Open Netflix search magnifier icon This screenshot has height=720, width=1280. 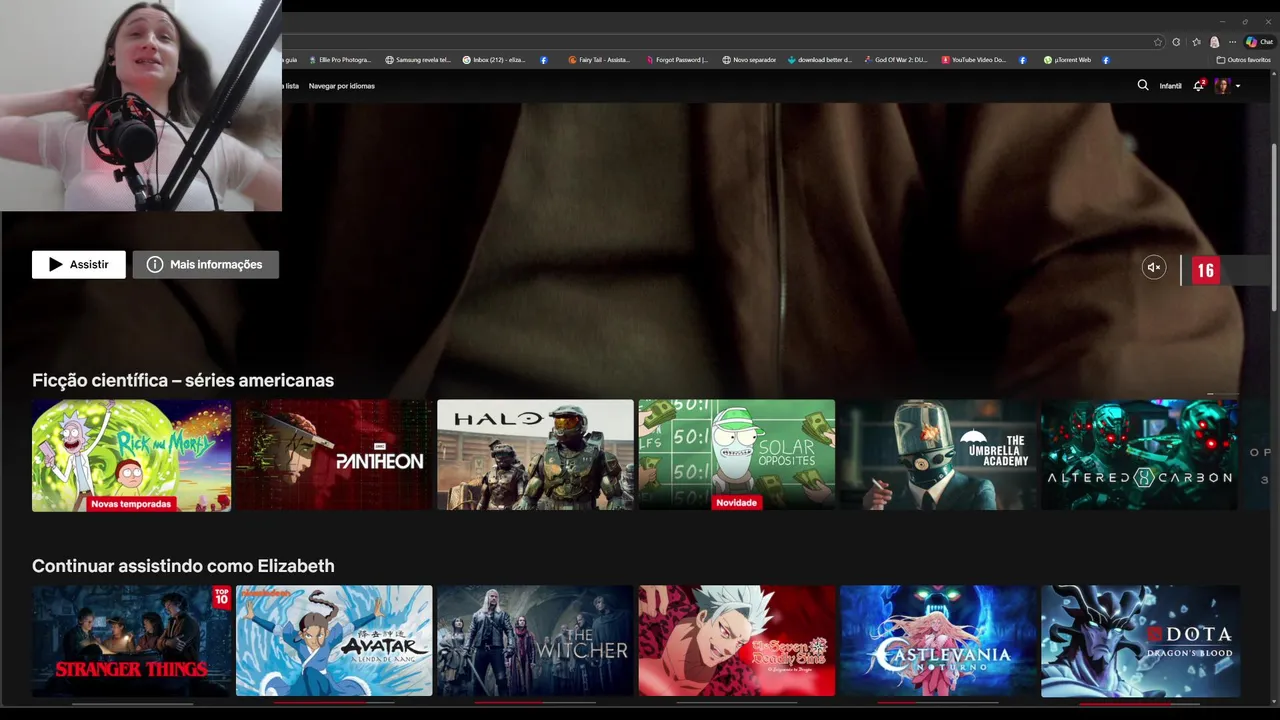click(1143, 86)
